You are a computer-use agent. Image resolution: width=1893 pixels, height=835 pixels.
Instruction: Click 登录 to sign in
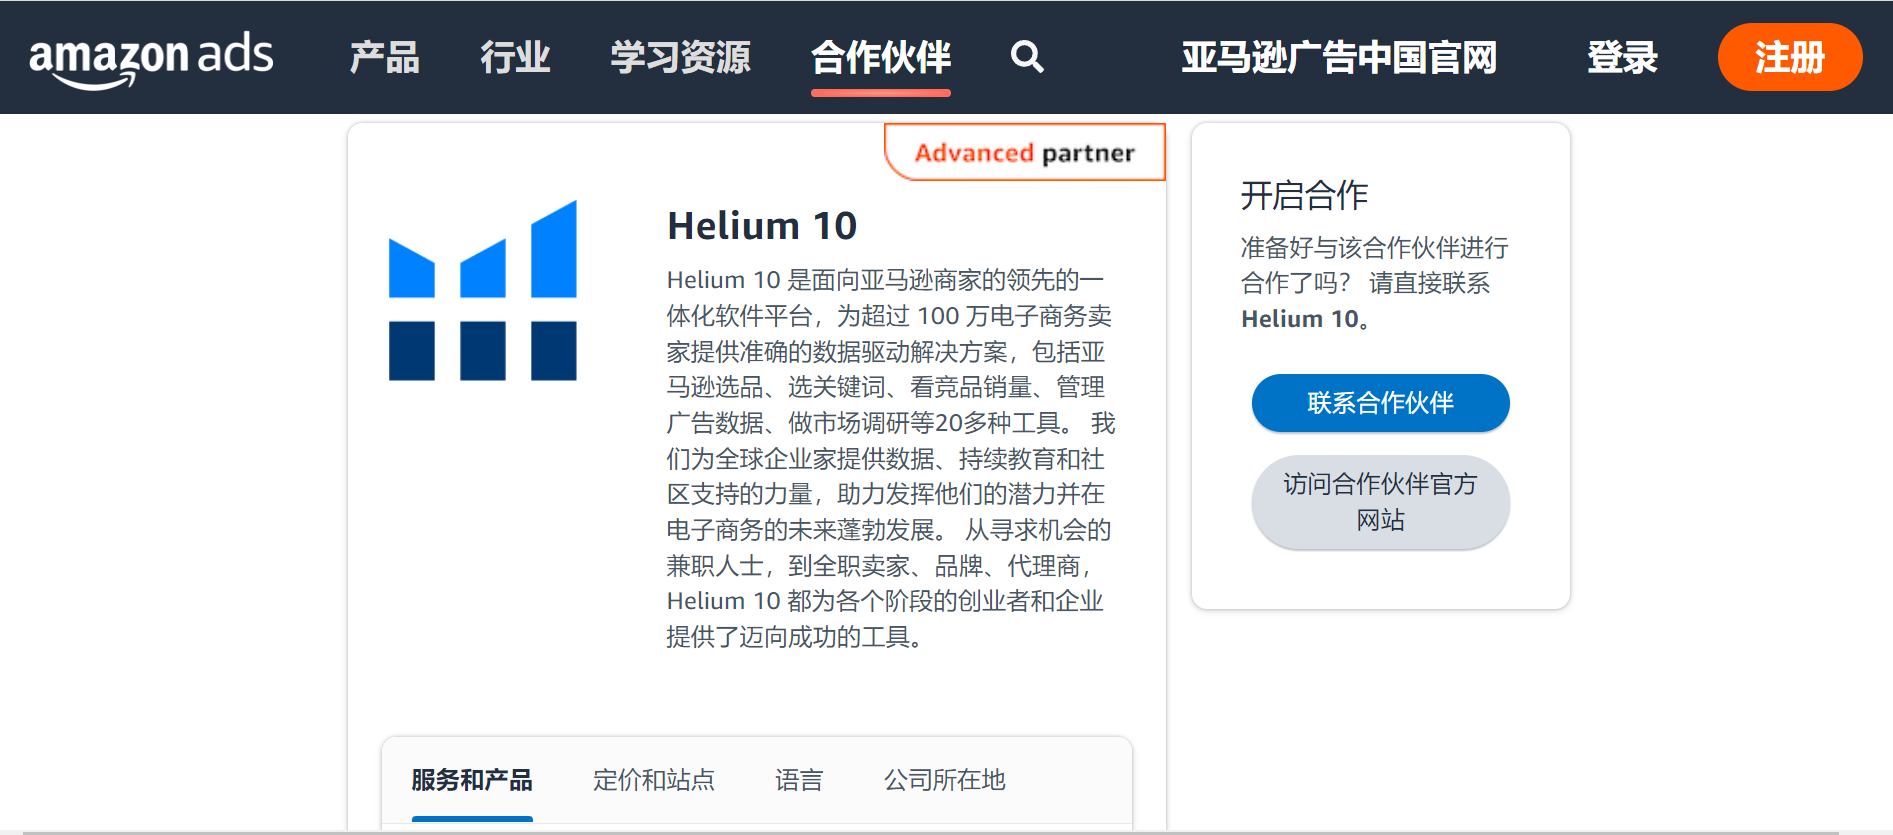click(1622, 59)
